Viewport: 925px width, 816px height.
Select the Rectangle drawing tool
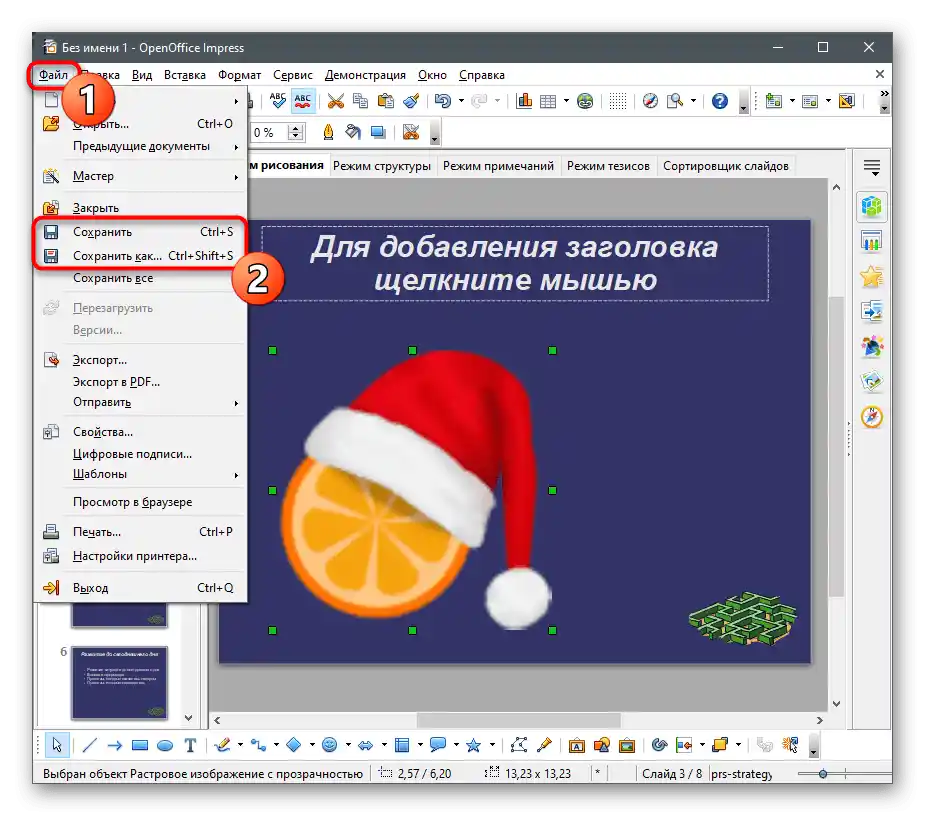(x=140, y=745)
